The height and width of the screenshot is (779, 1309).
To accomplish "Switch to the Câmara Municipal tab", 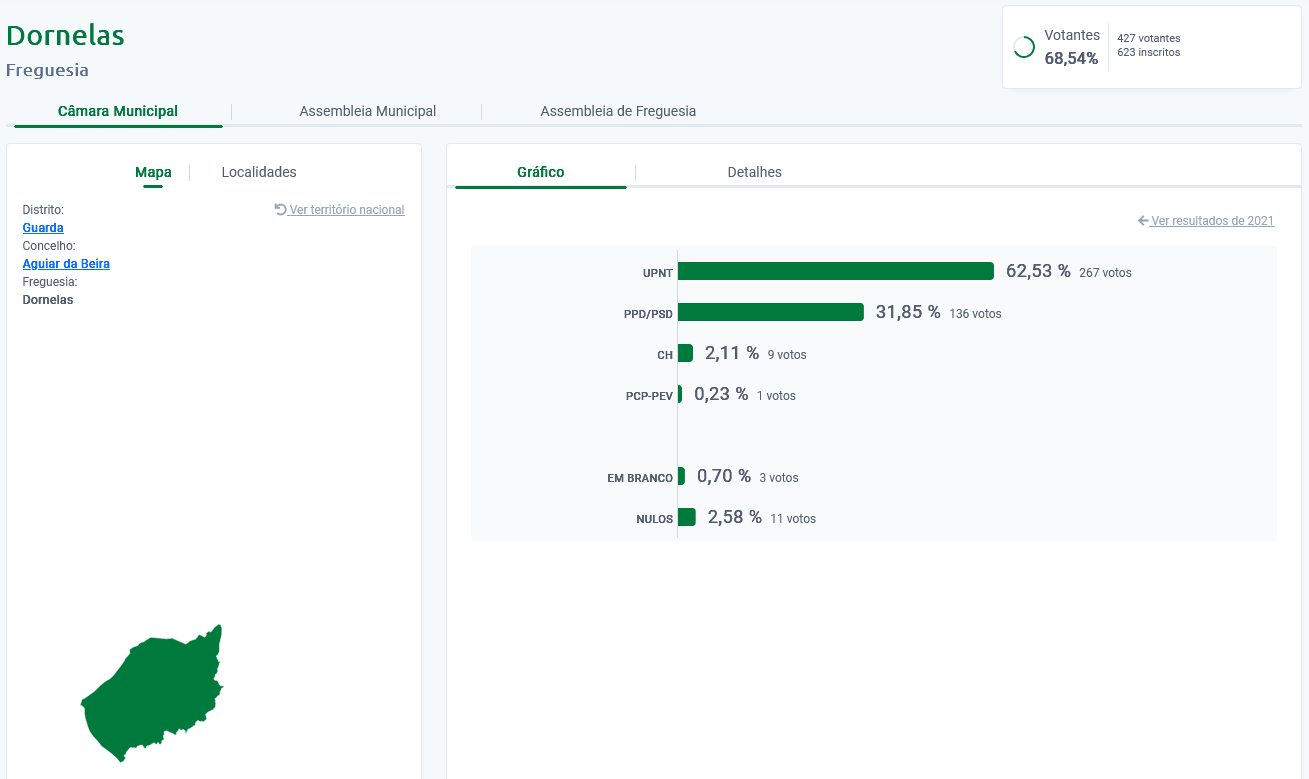I will 118,111.
